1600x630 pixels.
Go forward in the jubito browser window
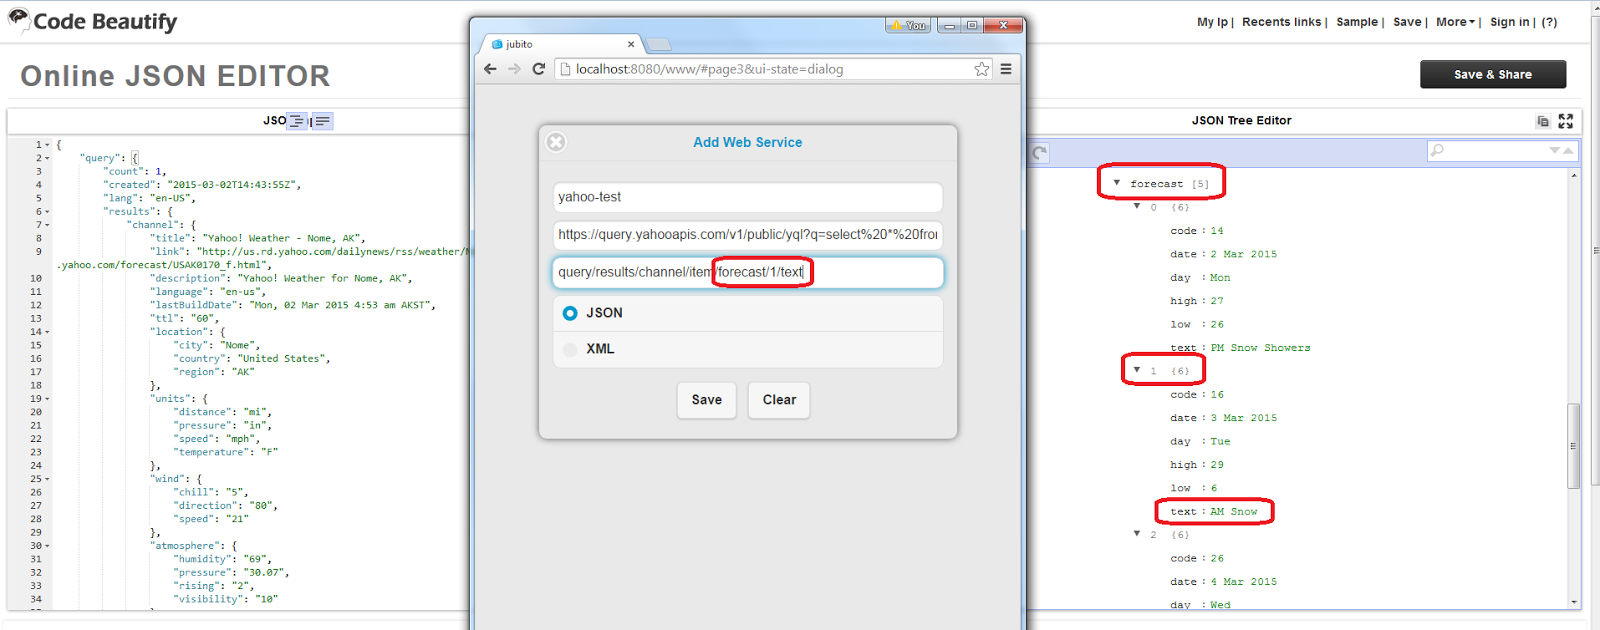(514, 69)
